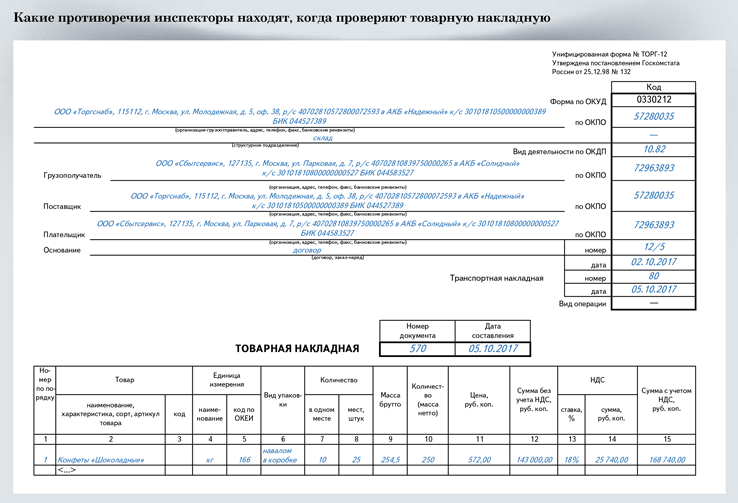Select the value 'договор'
Screen dimensions: 738x503
point(307,250)
